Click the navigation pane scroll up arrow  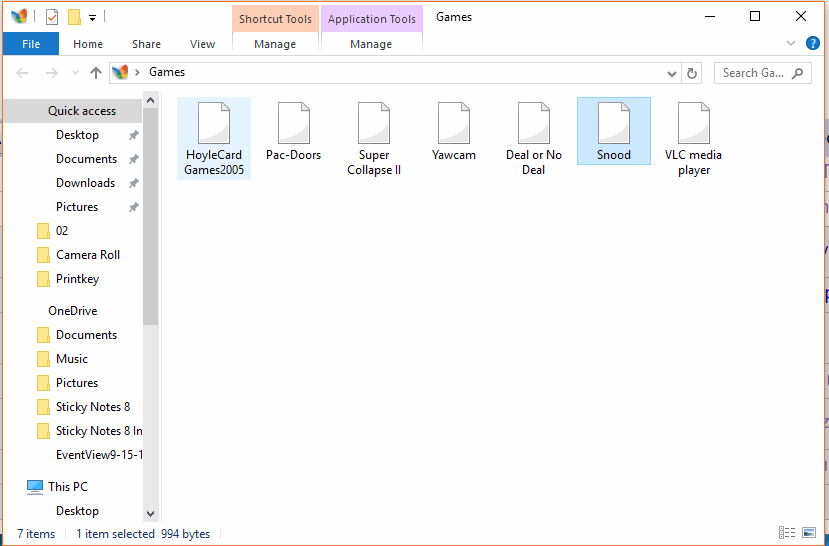151,100
